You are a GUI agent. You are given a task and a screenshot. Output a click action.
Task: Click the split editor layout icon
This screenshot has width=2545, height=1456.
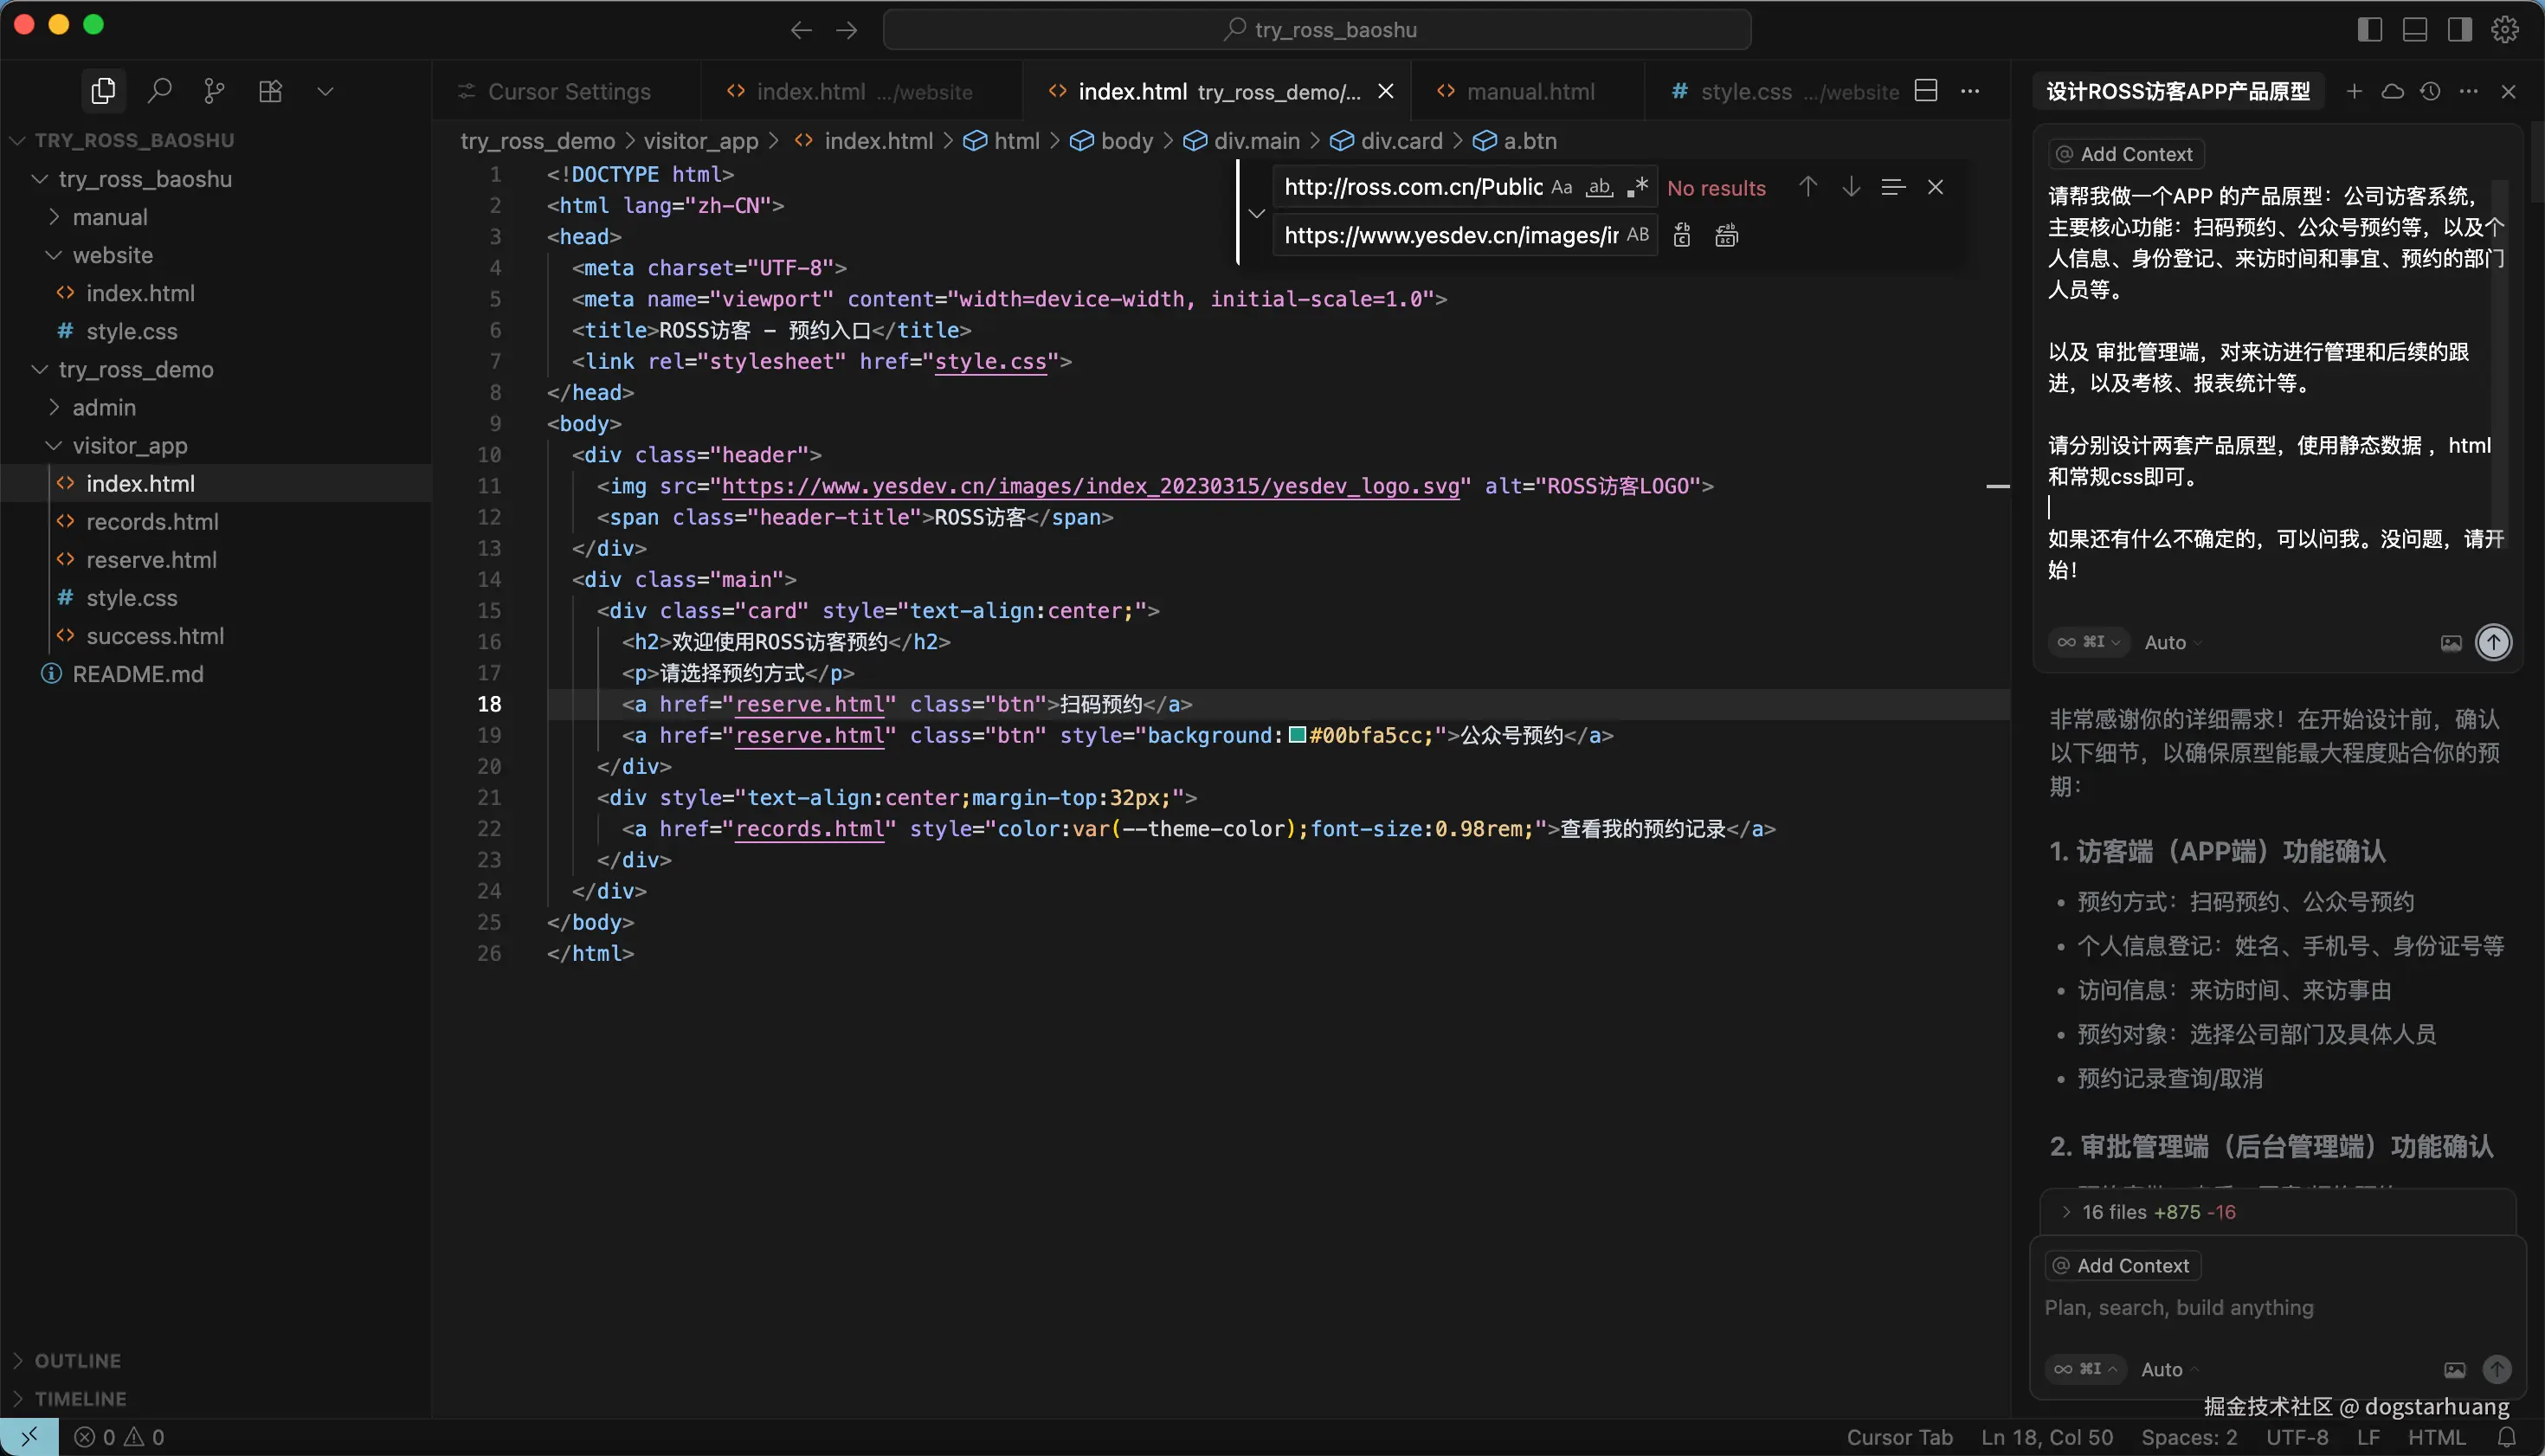1926,91
